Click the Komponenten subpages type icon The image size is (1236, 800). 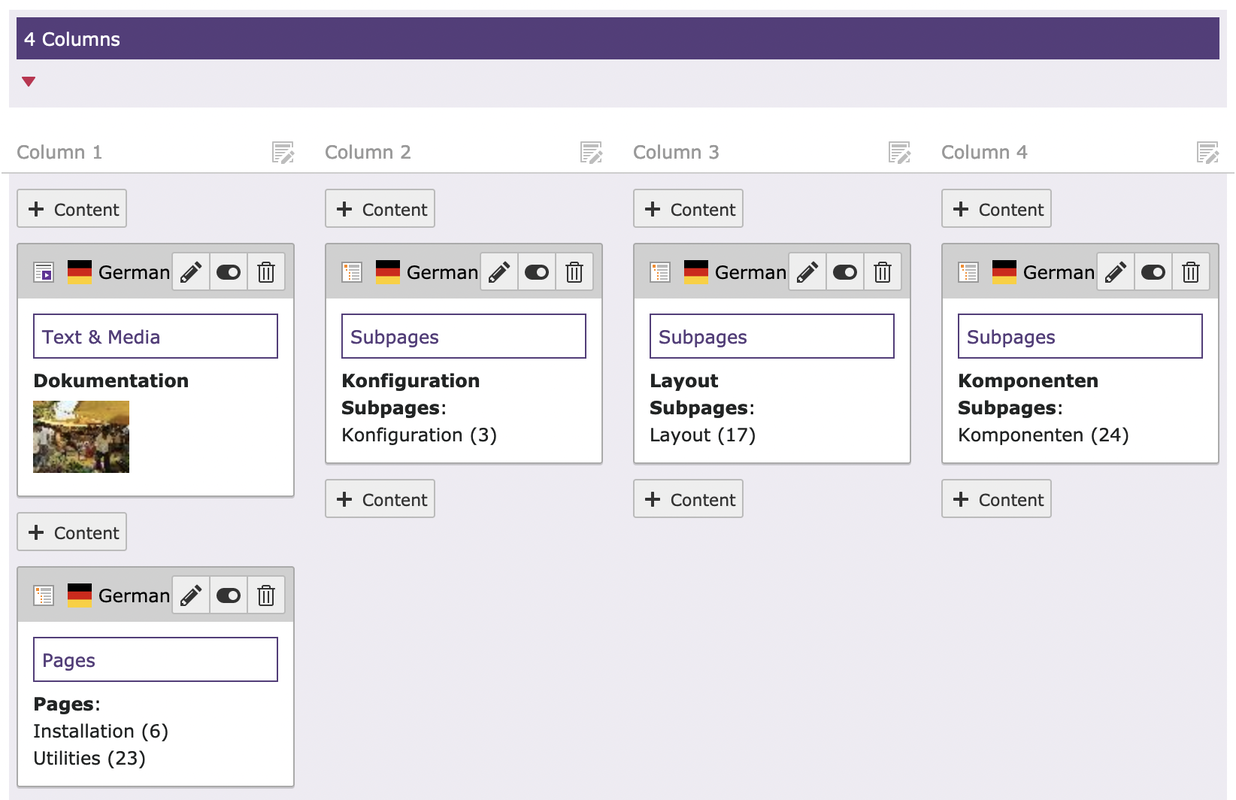(x=968, y=272)
